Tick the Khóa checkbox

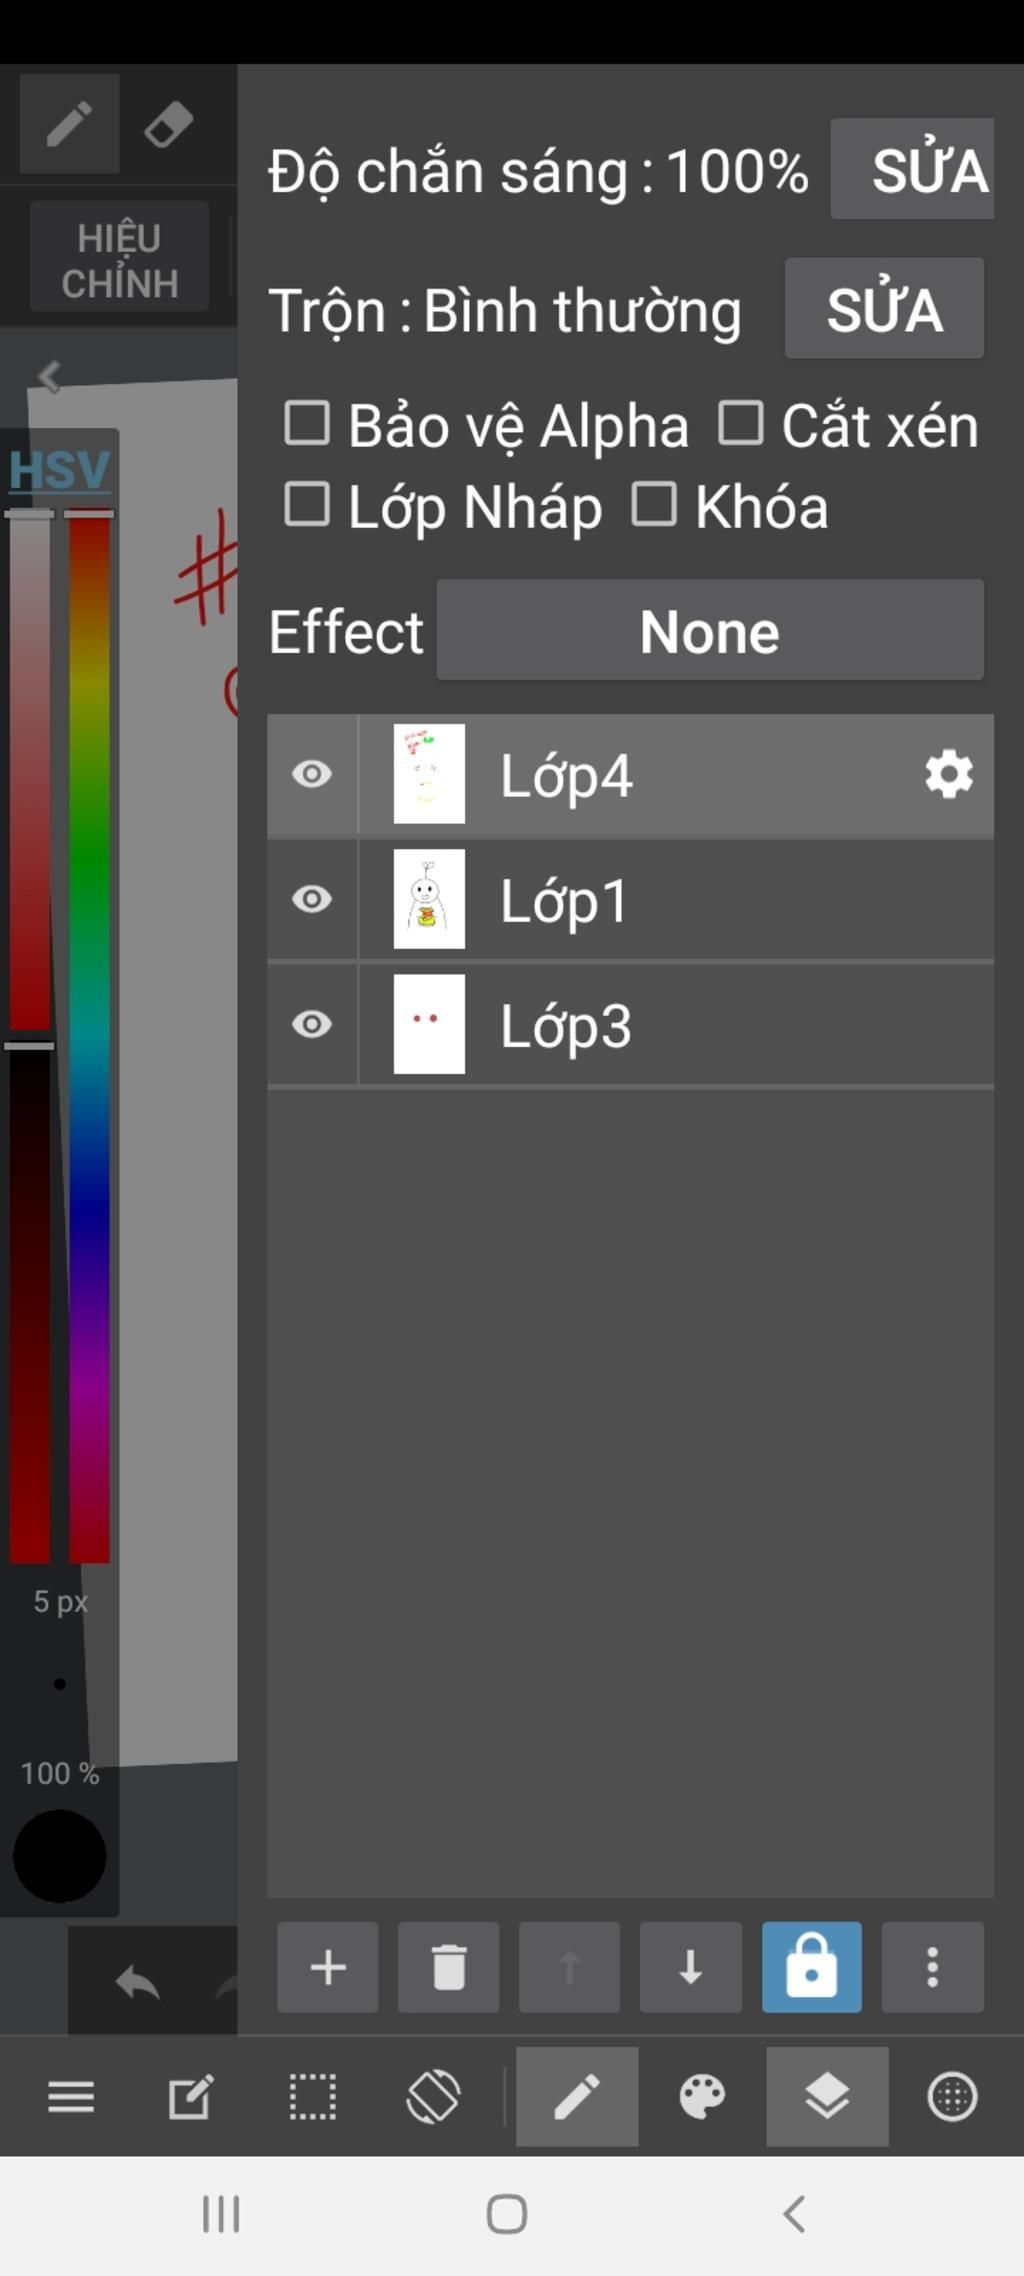click(654, 504)
